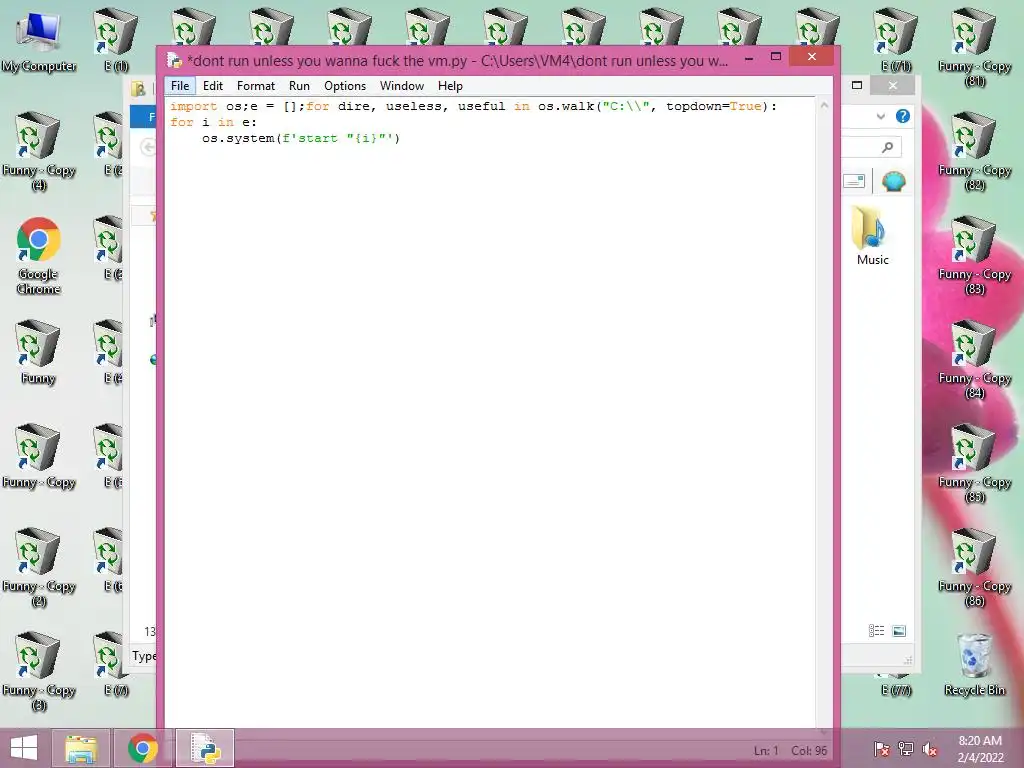The height and width of the screenshot is (768, 1024).
Task: Select the Funny - Copy (81) shortcut
Action: 974,47
